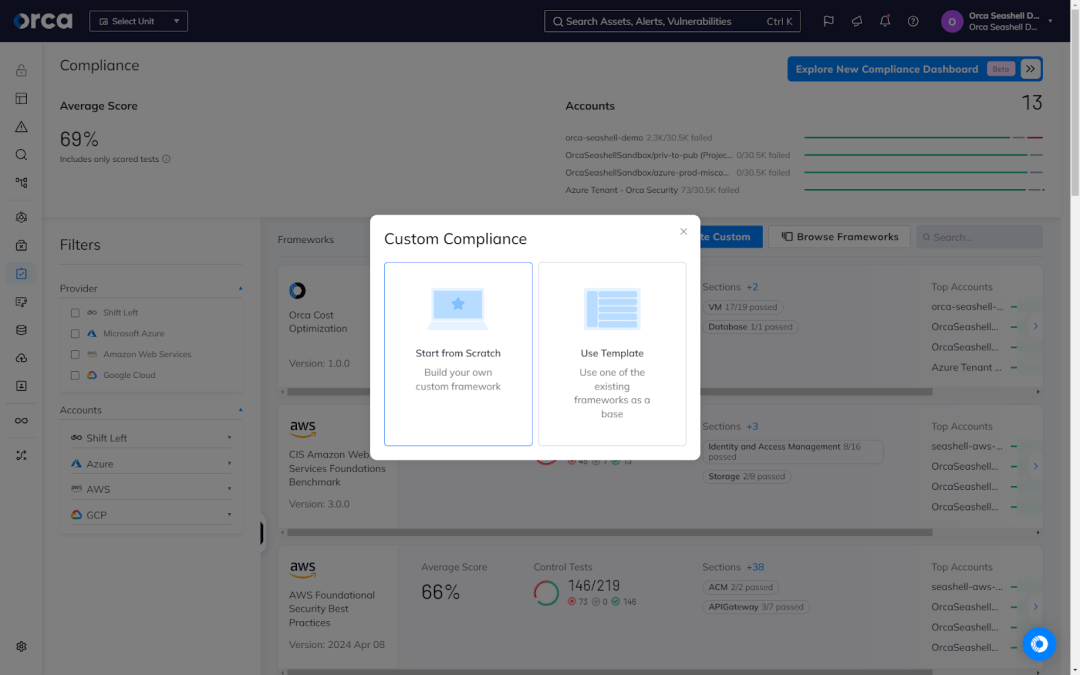Click the VM 17/19 passed tag
1080x675 pixels.
tap(742, 307)
